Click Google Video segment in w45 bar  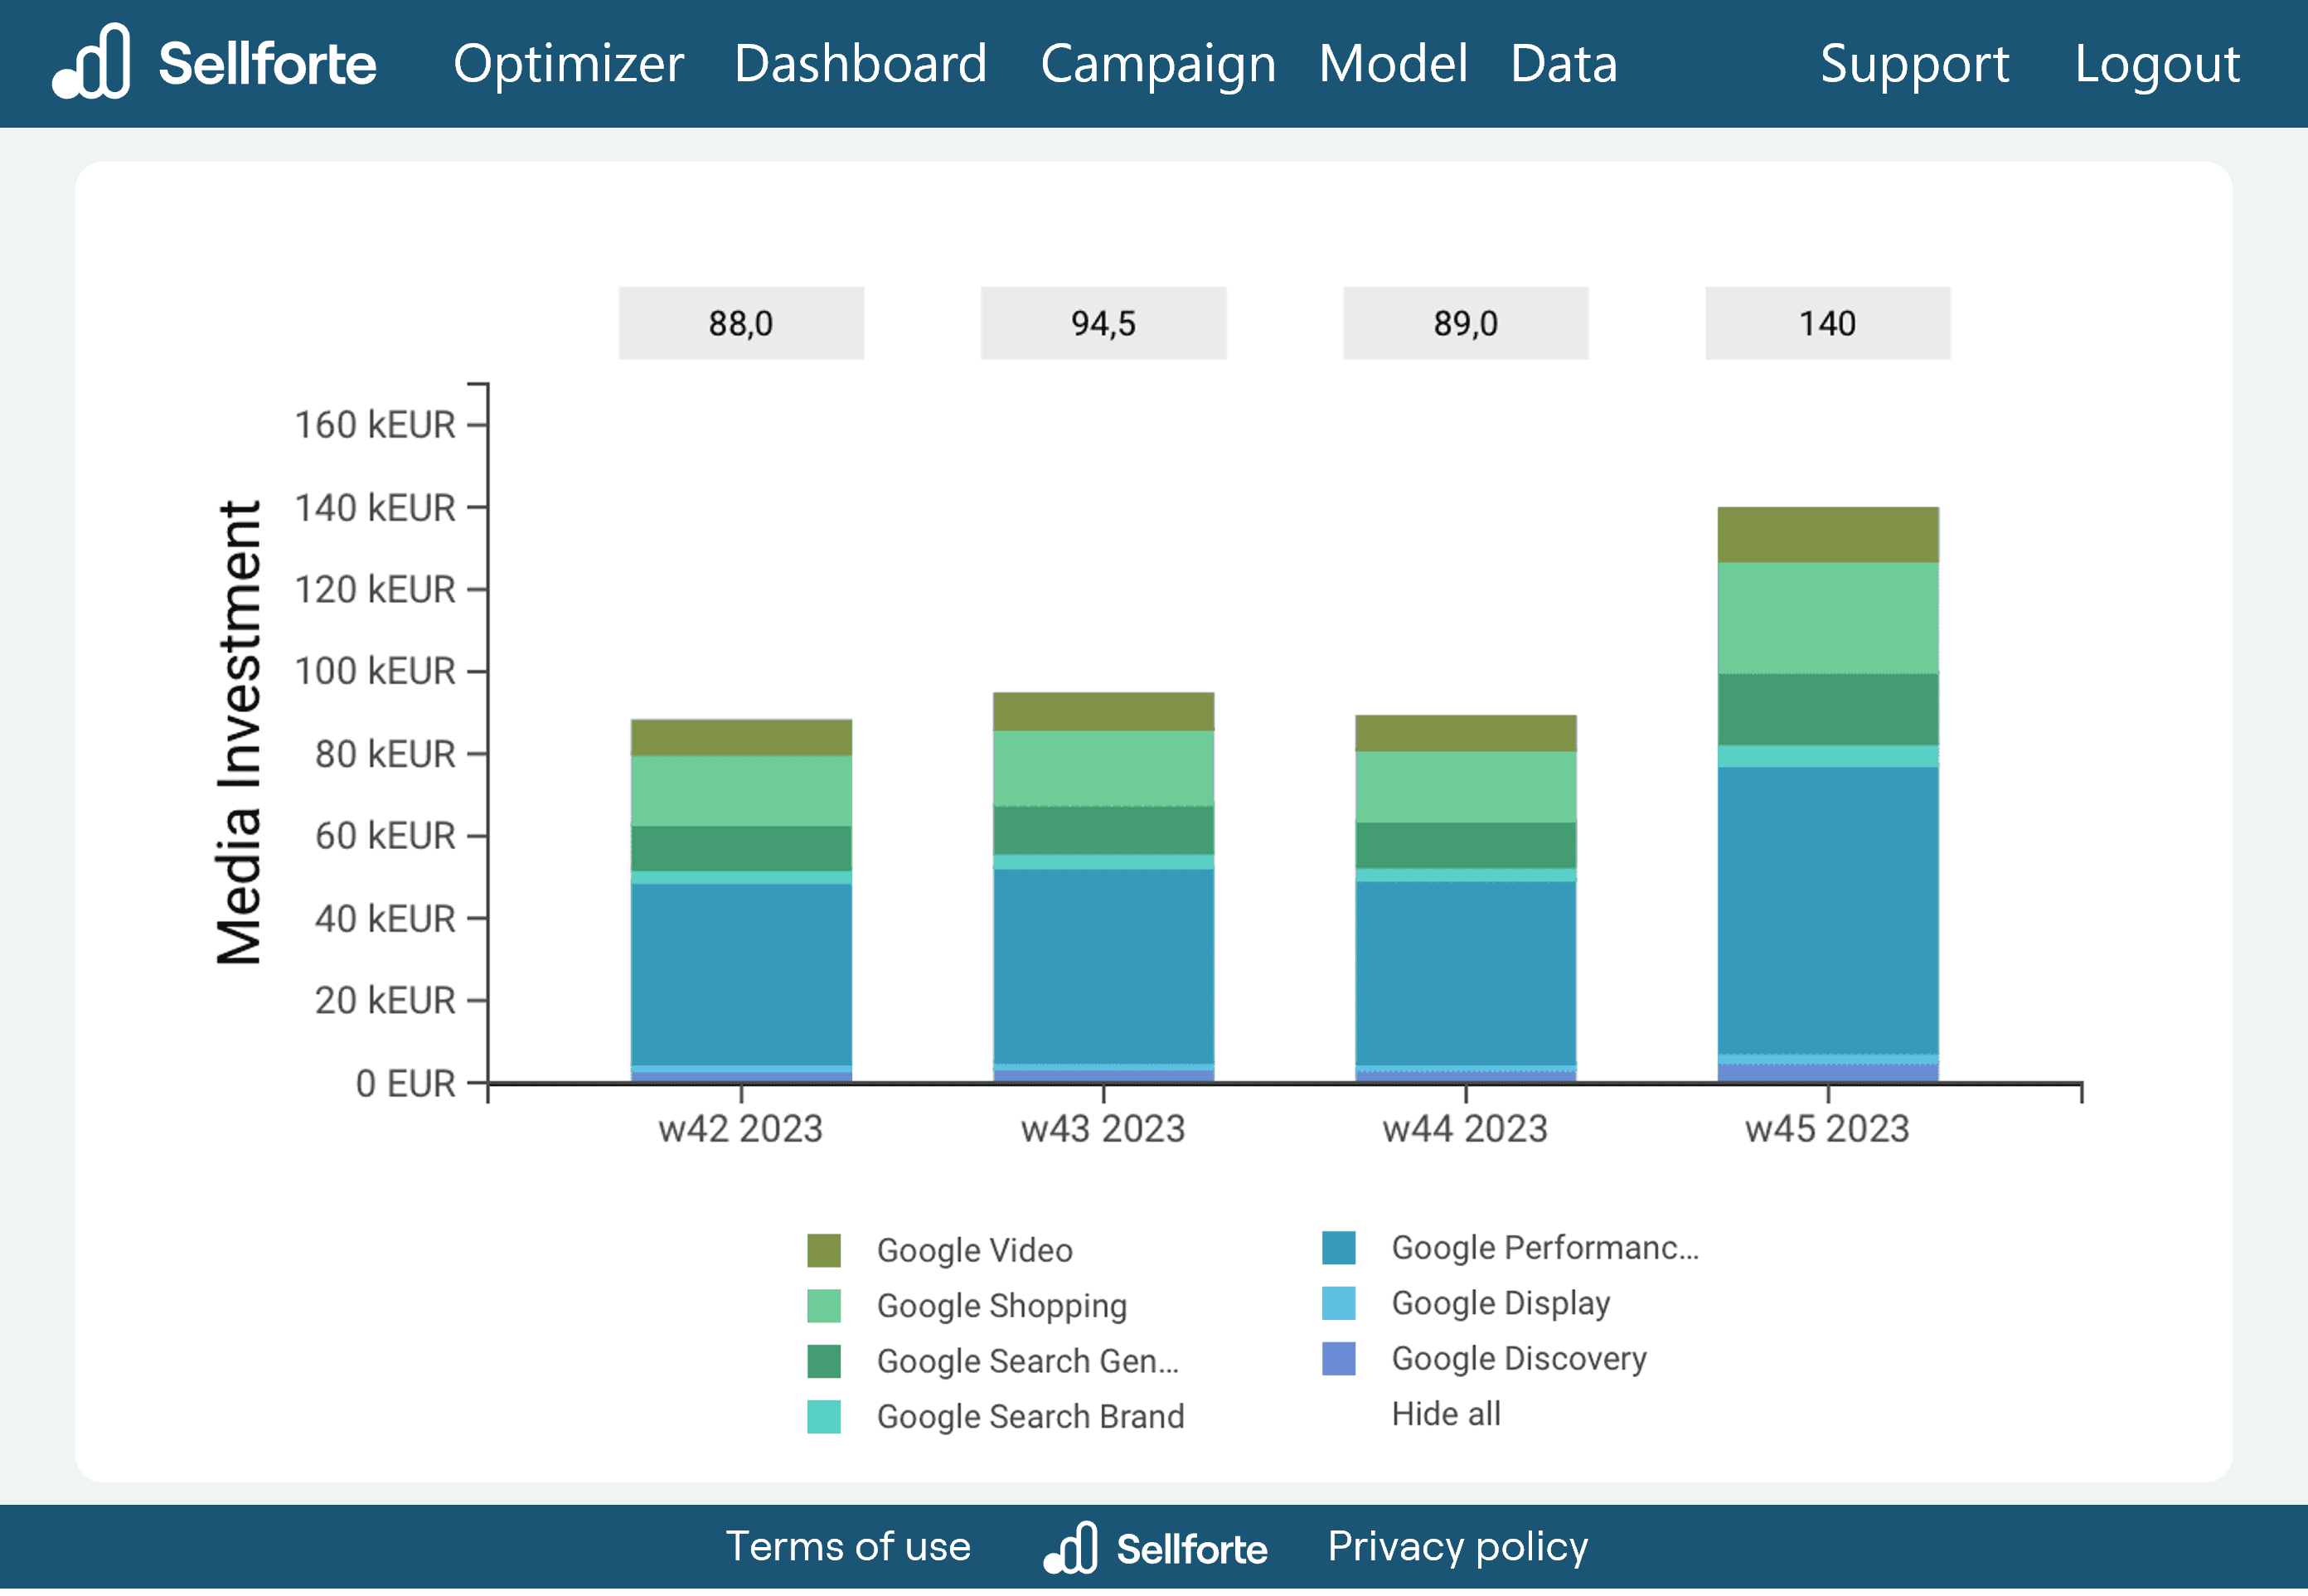[x=1827, y=535]
